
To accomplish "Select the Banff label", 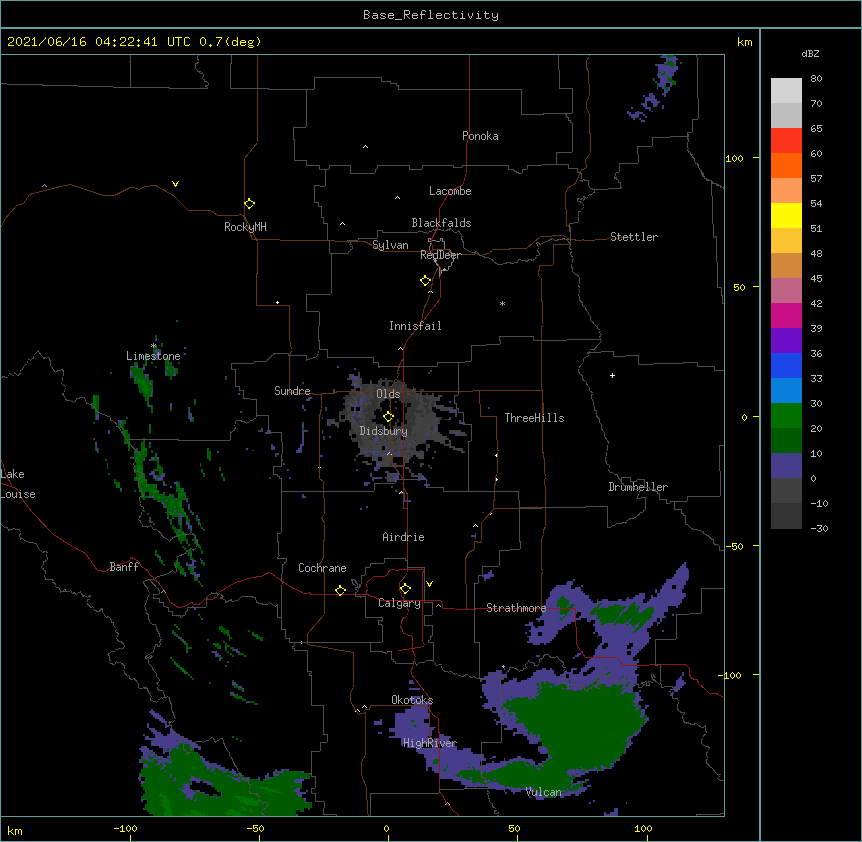I will tap(124, 567).
